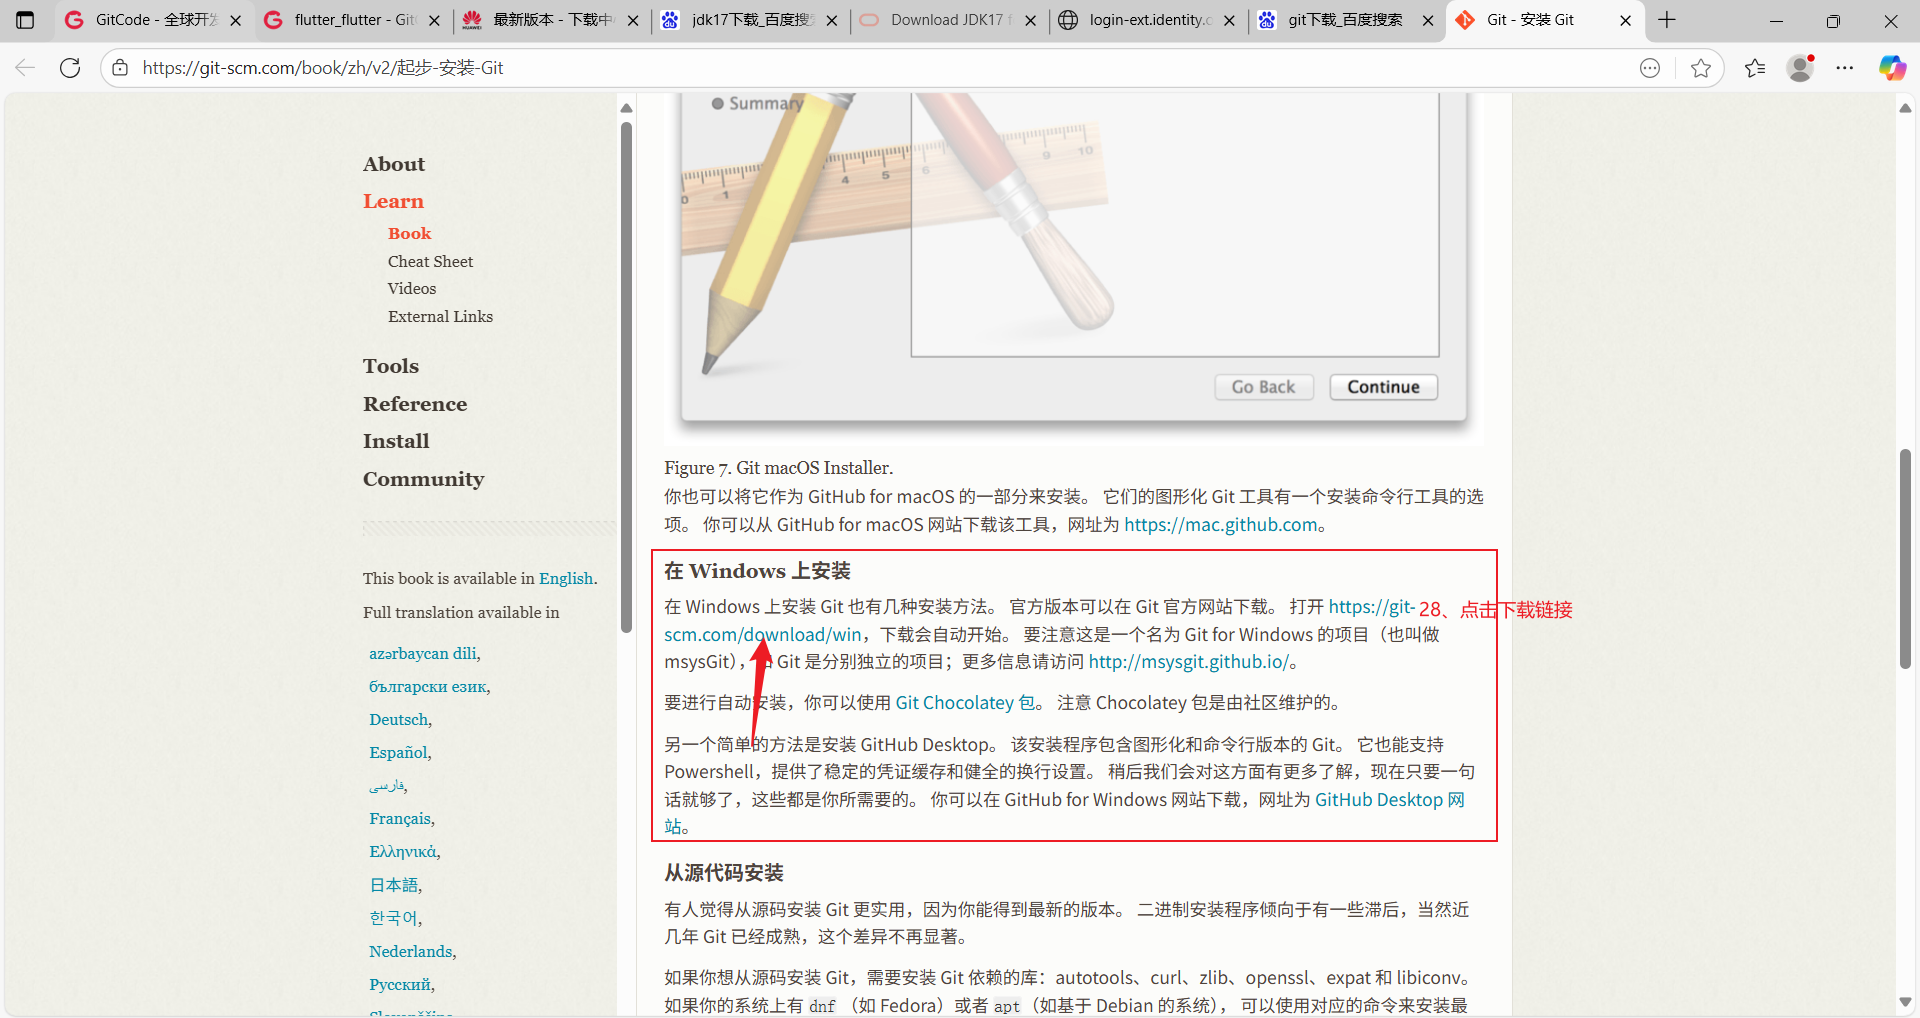The width and height of the screenshot is (1920, 1018).
Task: Go back to the previous page
Action: 25,68
